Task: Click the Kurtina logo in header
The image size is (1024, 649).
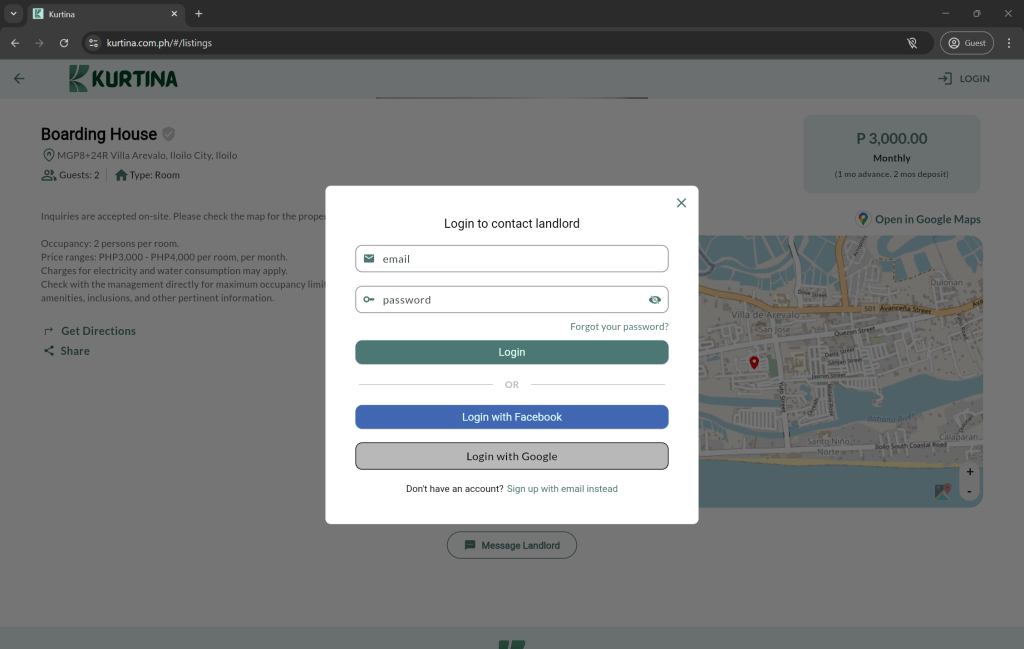Action: [x=123, y=79]
